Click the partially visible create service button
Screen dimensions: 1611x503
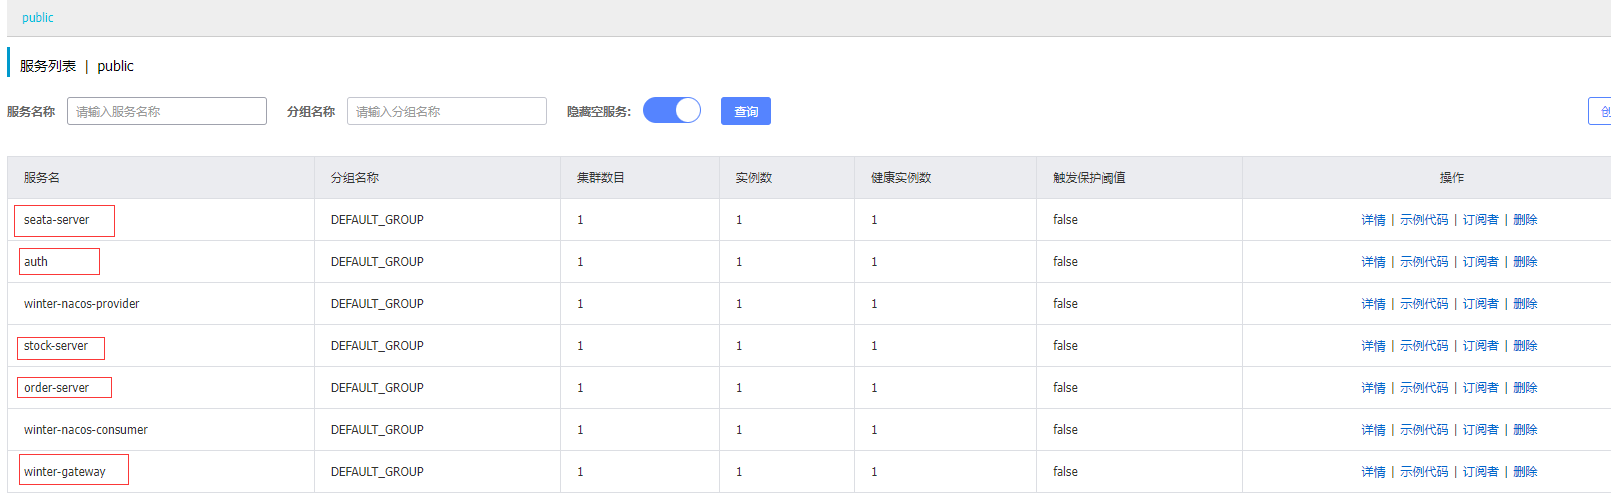1600,111
